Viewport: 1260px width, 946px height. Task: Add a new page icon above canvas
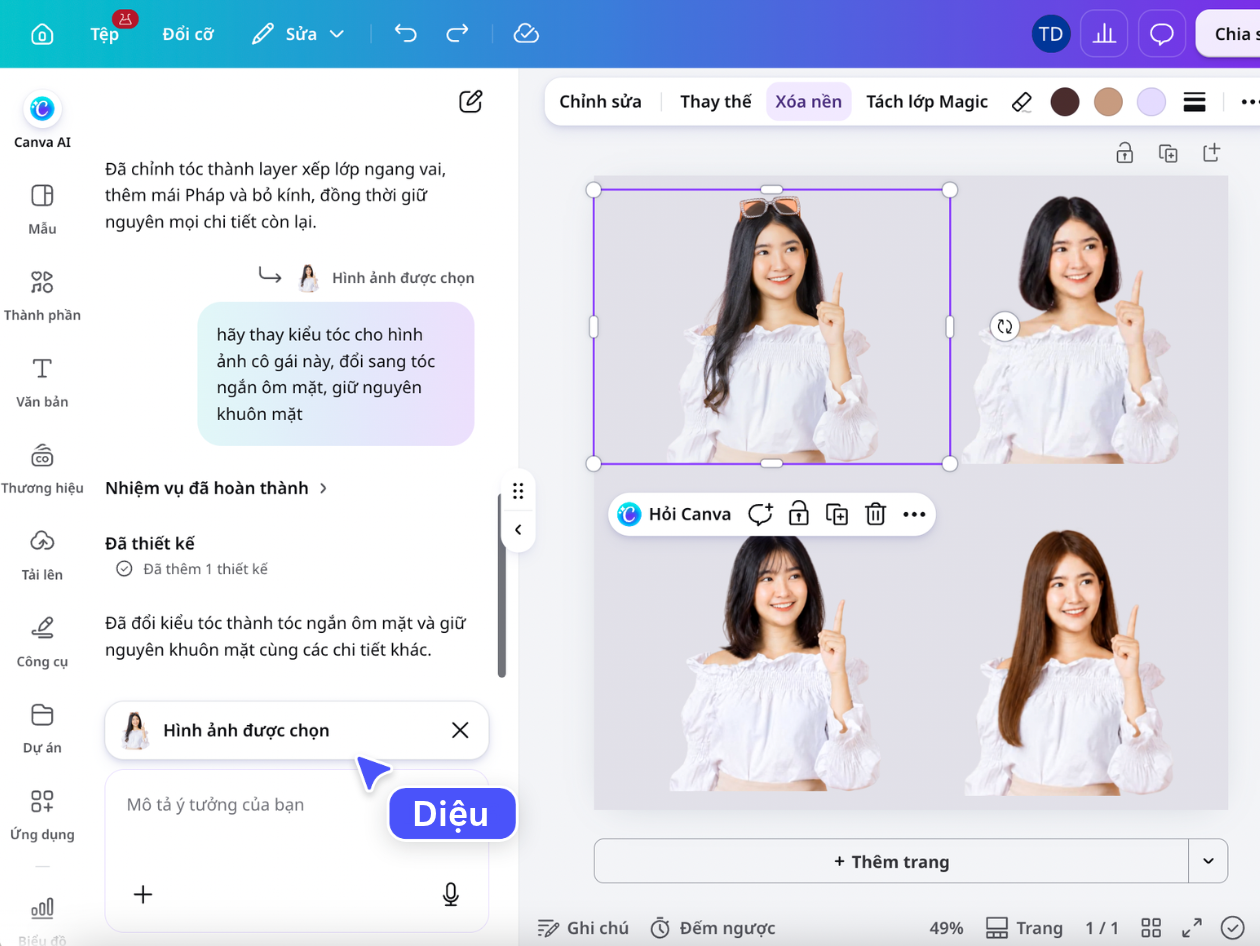[x=1211, y=153]
